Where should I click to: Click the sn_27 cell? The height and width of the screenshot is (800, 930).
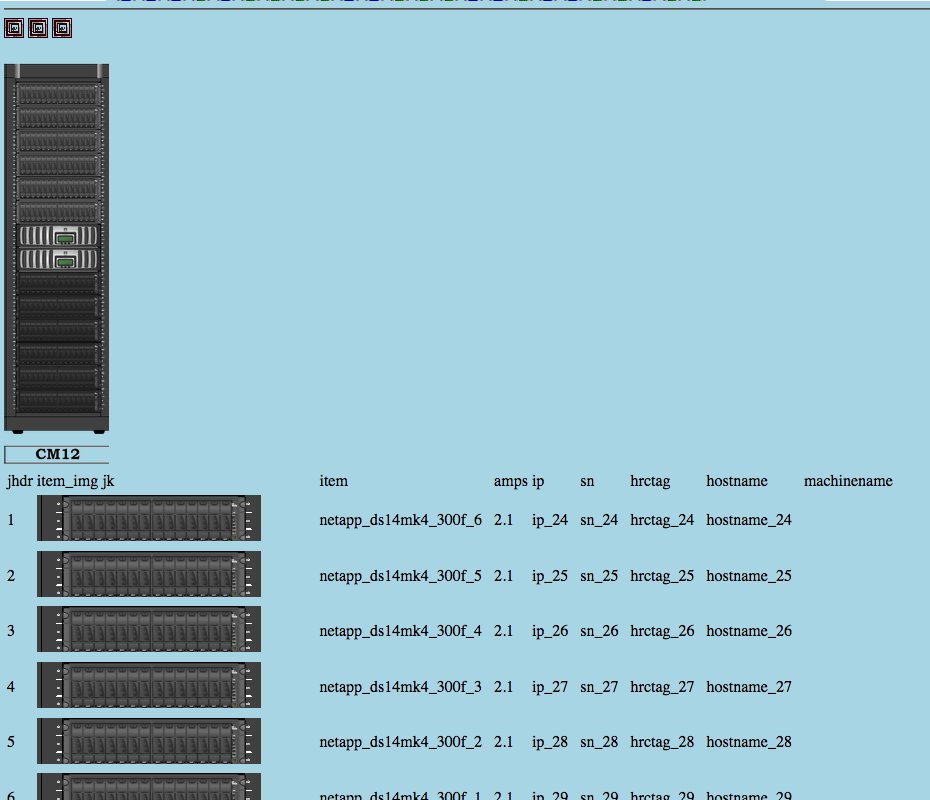point(599,687)
